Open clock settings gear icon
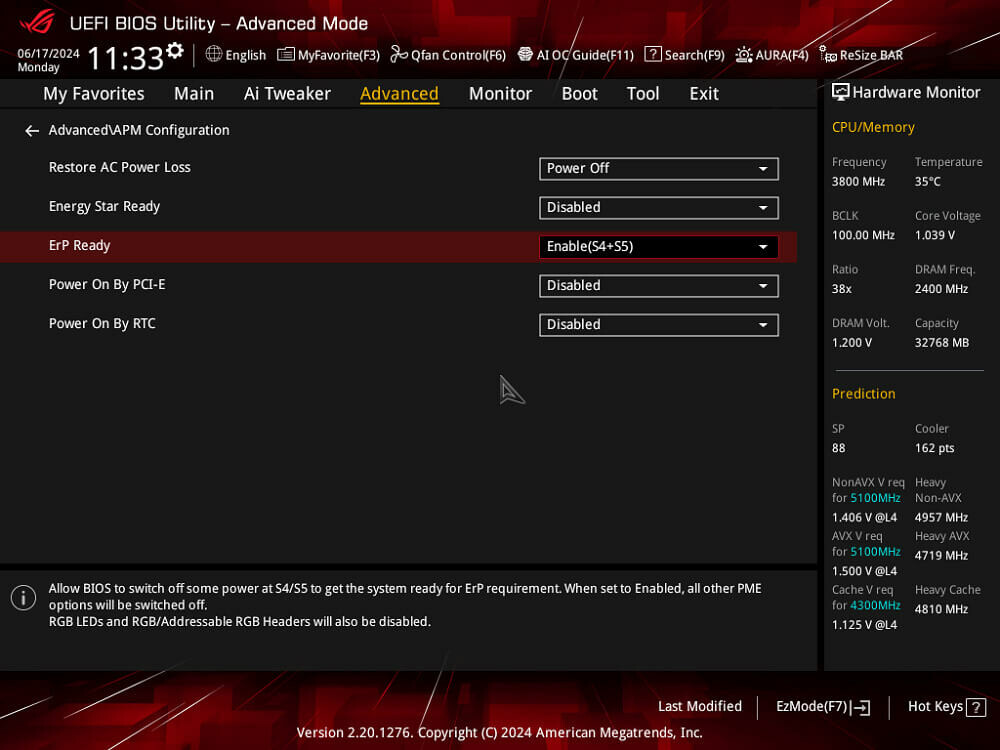The image size is (1000, 750). coord(175,50)
